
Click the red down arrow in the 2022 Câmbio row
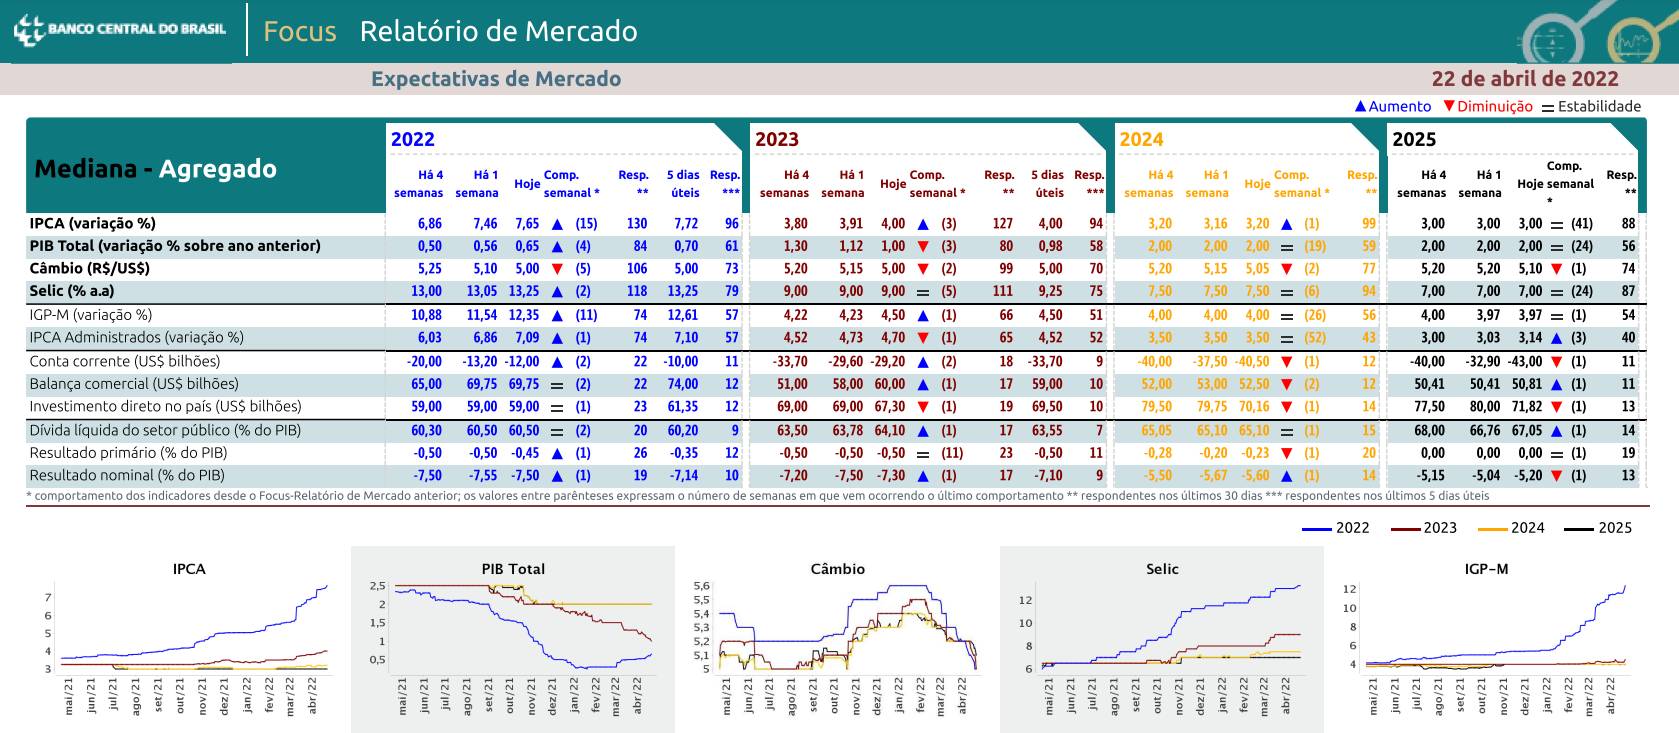[557, 269]
